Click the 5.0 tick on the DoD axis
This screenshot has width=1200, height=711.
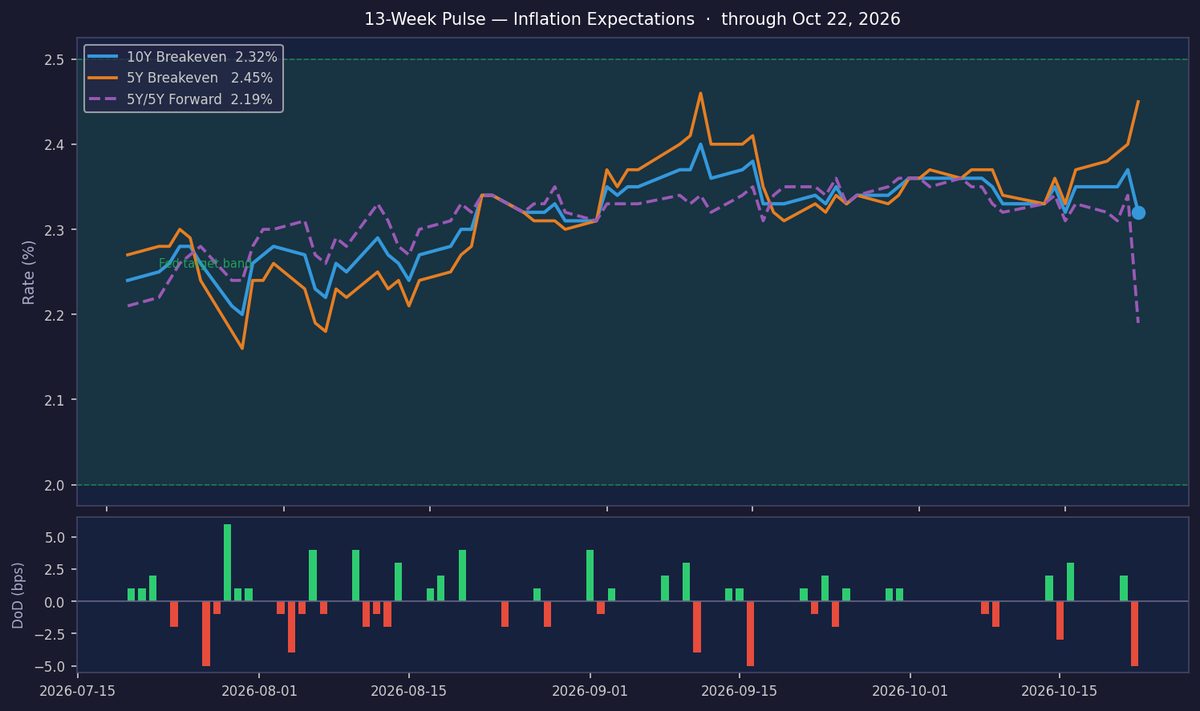[55, 537]
